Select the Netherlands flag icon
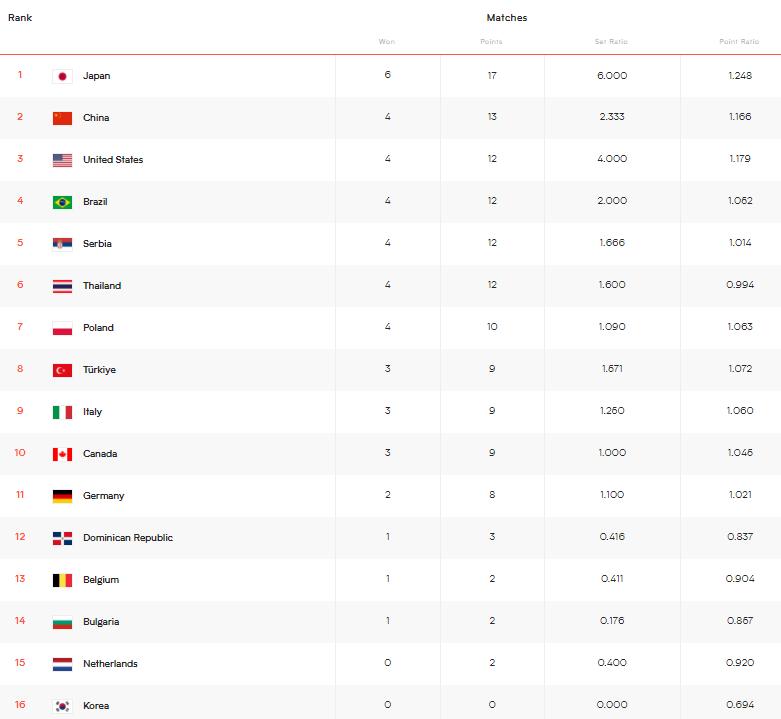This screenshot has width=781, height=719. tap(62, 664)
